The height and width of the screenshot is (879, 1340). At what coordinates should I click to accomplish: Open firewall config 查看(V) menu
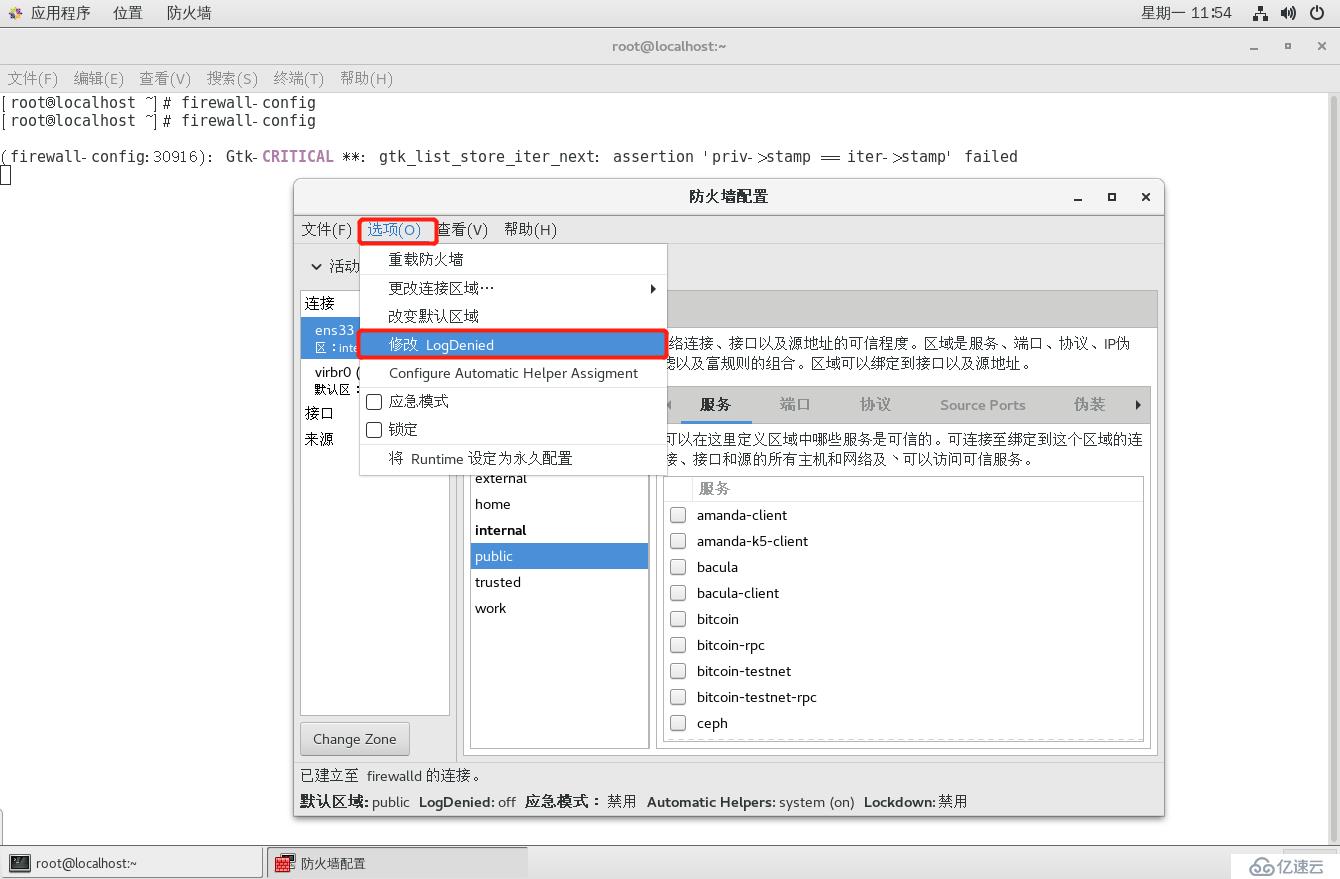tap(462, 230)
